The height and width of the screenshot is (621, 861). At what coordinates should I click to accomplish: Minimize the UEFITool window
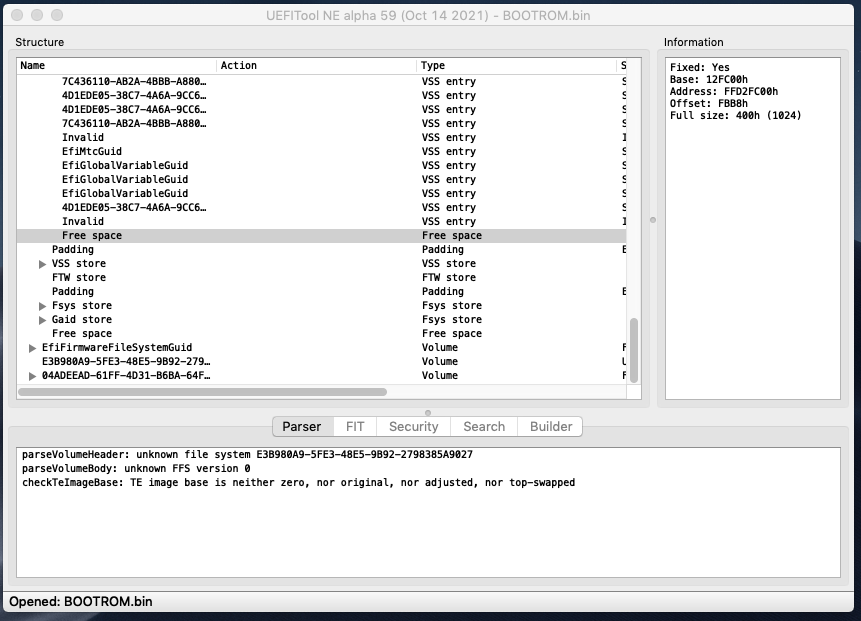pyautogui.click(x=37, y=15)
